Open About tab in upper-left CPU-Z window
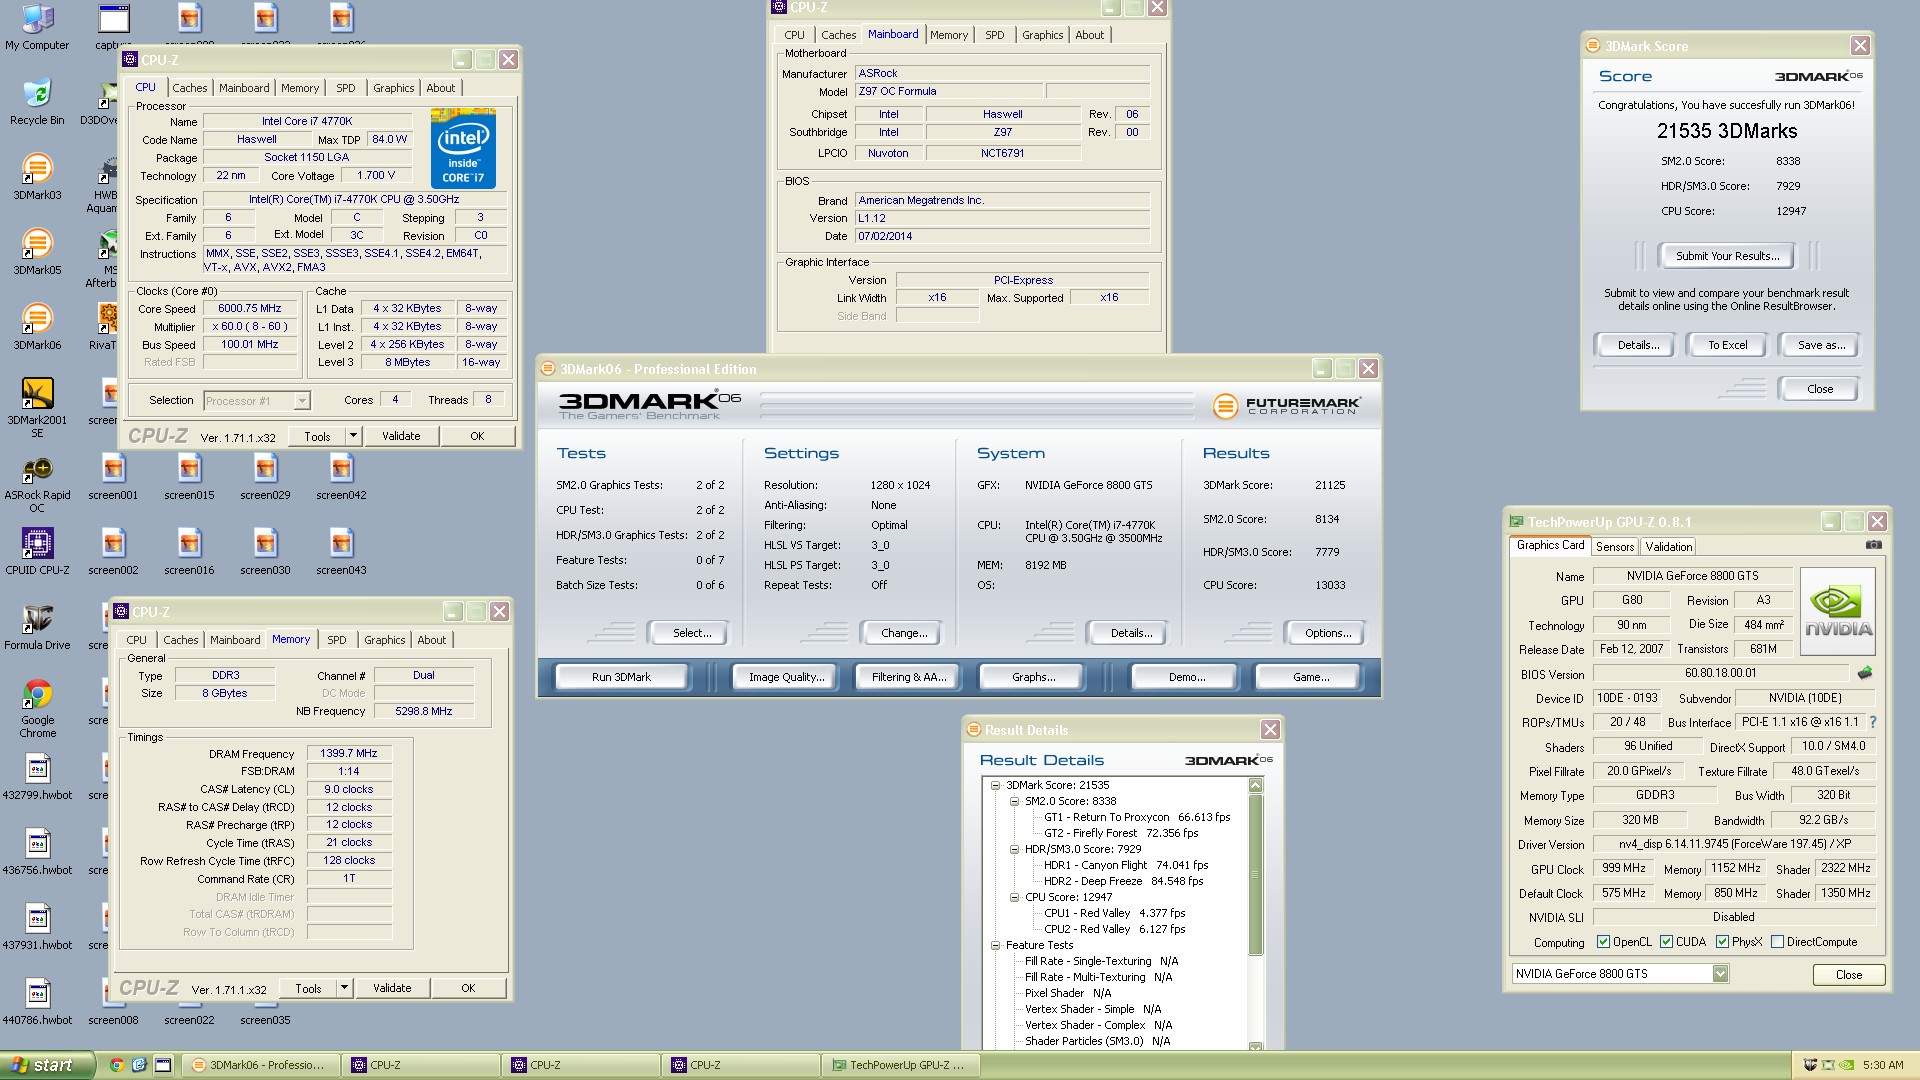 coord(440,88)
